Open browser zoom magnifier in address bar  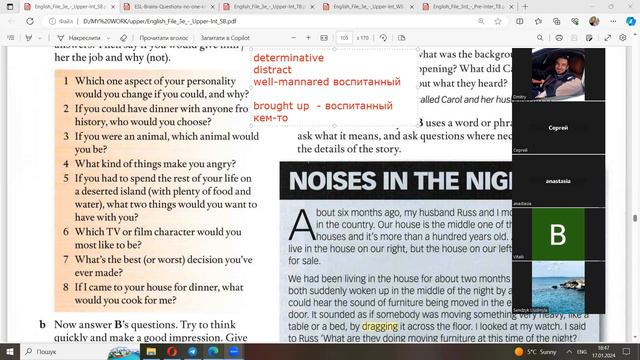tap(481, 21)
